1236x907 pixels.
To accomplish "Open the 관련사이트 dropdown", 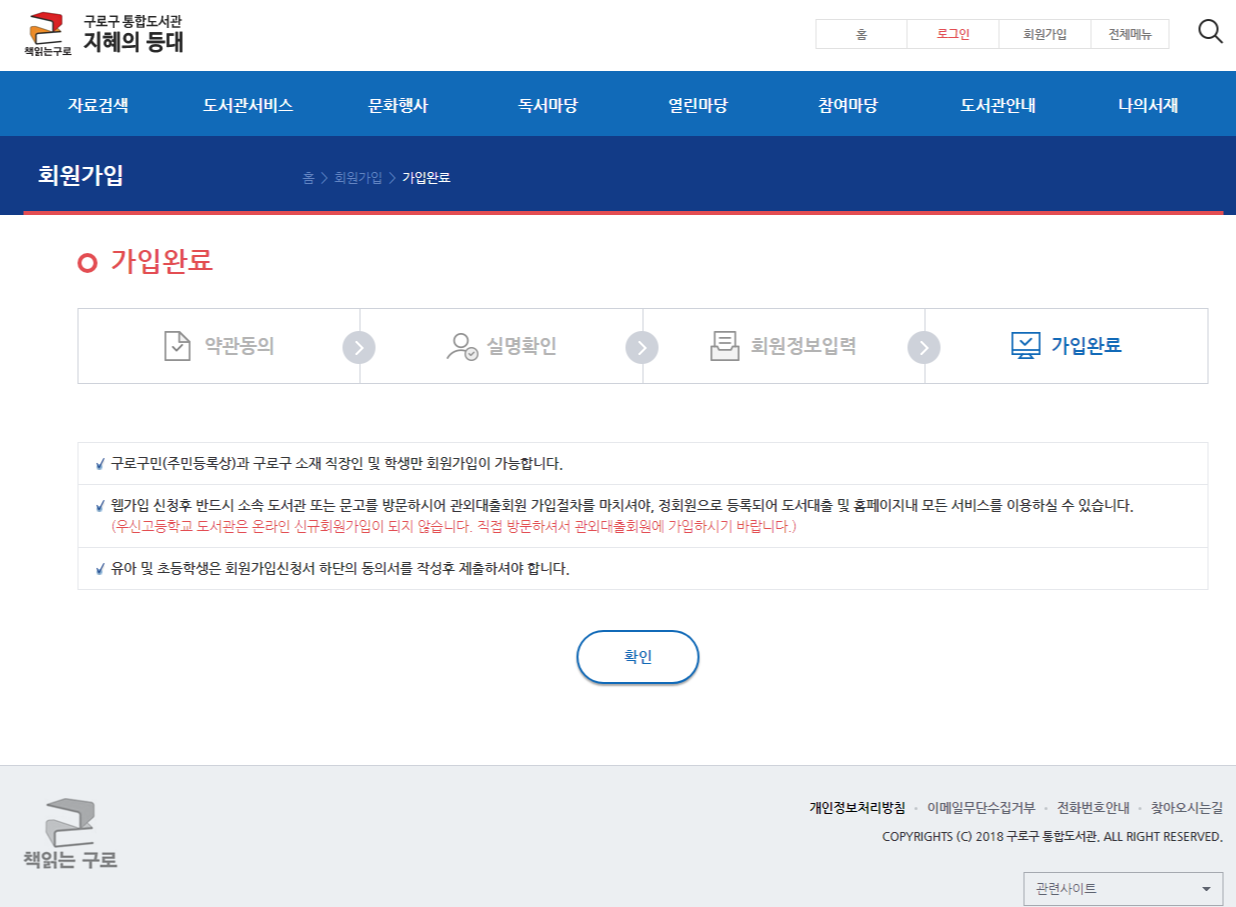I will [1123, 889].
